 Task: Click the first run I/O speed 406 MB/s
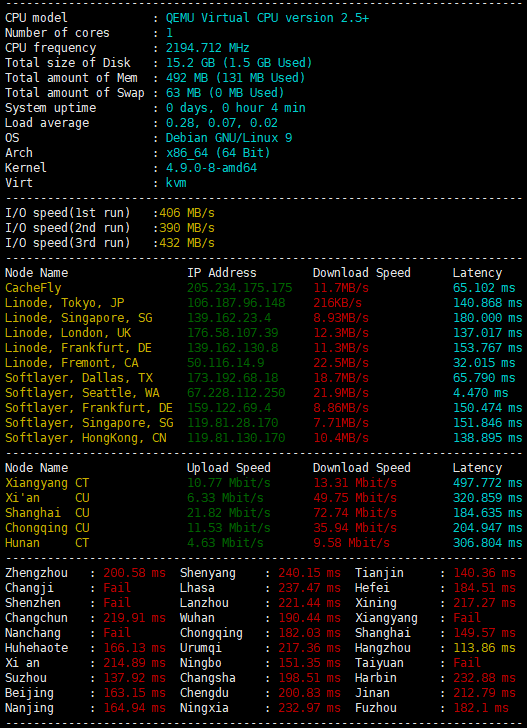click(187, 213)
